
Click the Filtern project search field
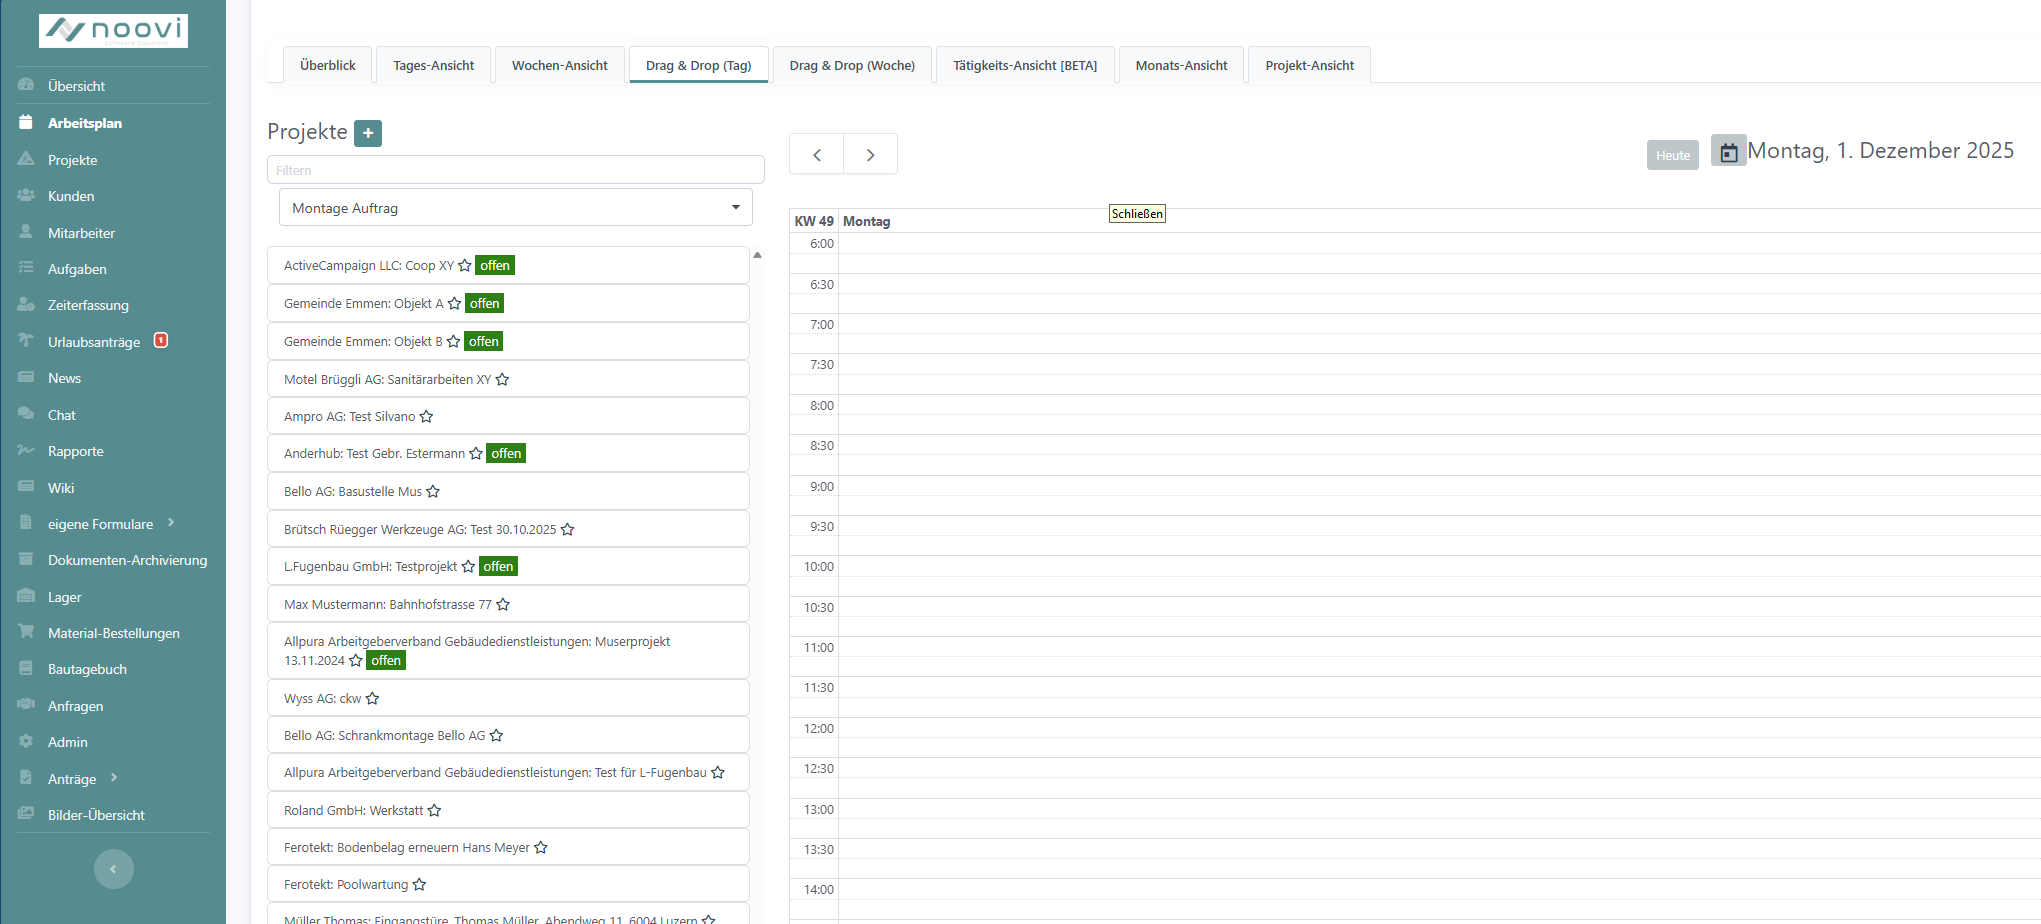coord(516,170)
